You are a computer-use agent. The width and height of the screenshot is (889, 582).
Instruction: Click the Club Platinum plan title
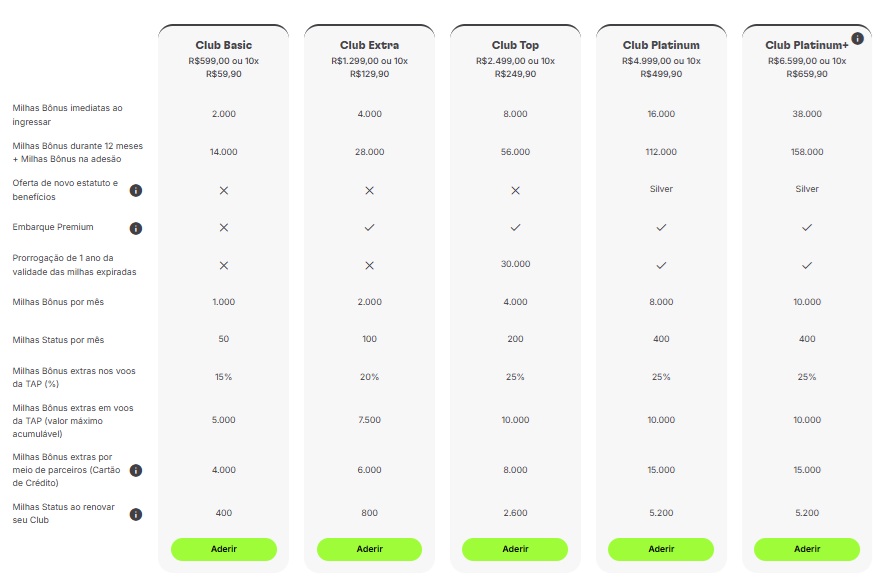pyautogui.click(x=661, y=45)
